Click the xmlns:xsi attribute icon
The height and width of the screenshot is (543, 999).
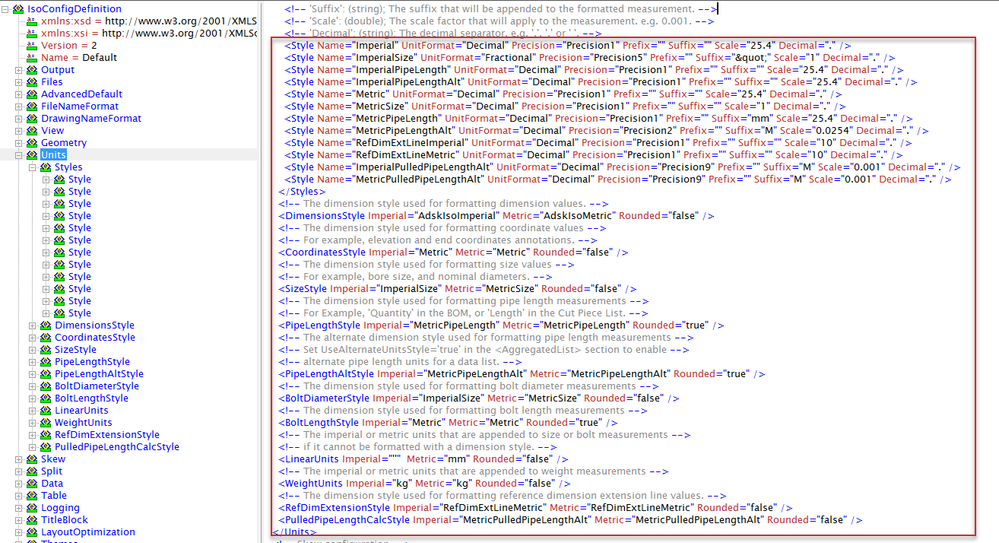coord(31,33)
